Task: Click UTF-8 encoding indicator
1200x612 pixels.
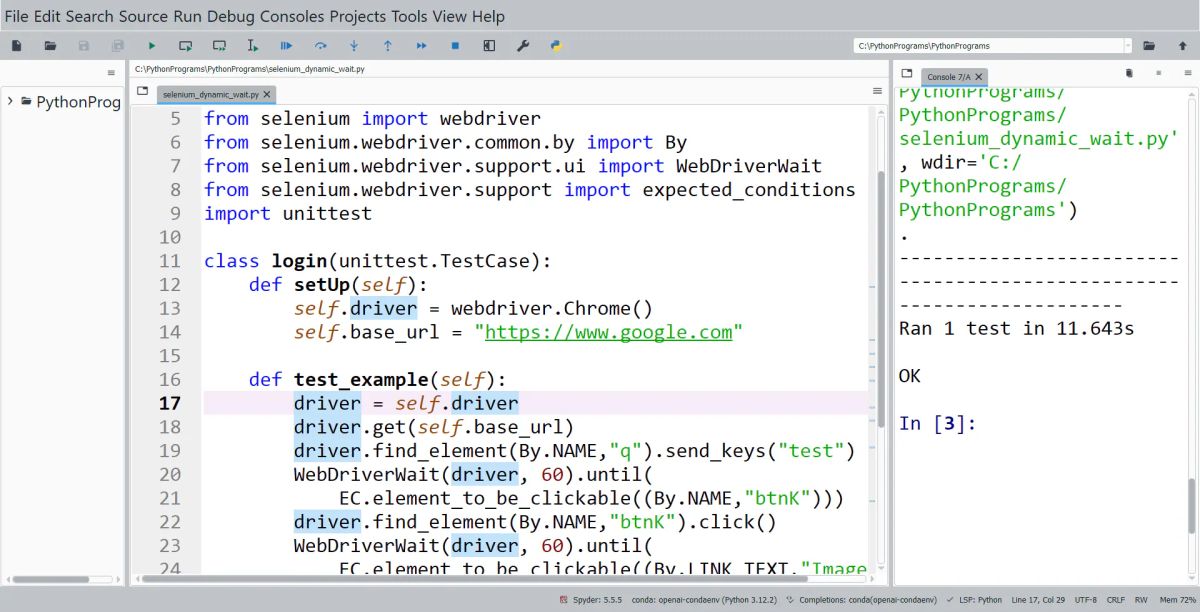Action: [1085, 600]
